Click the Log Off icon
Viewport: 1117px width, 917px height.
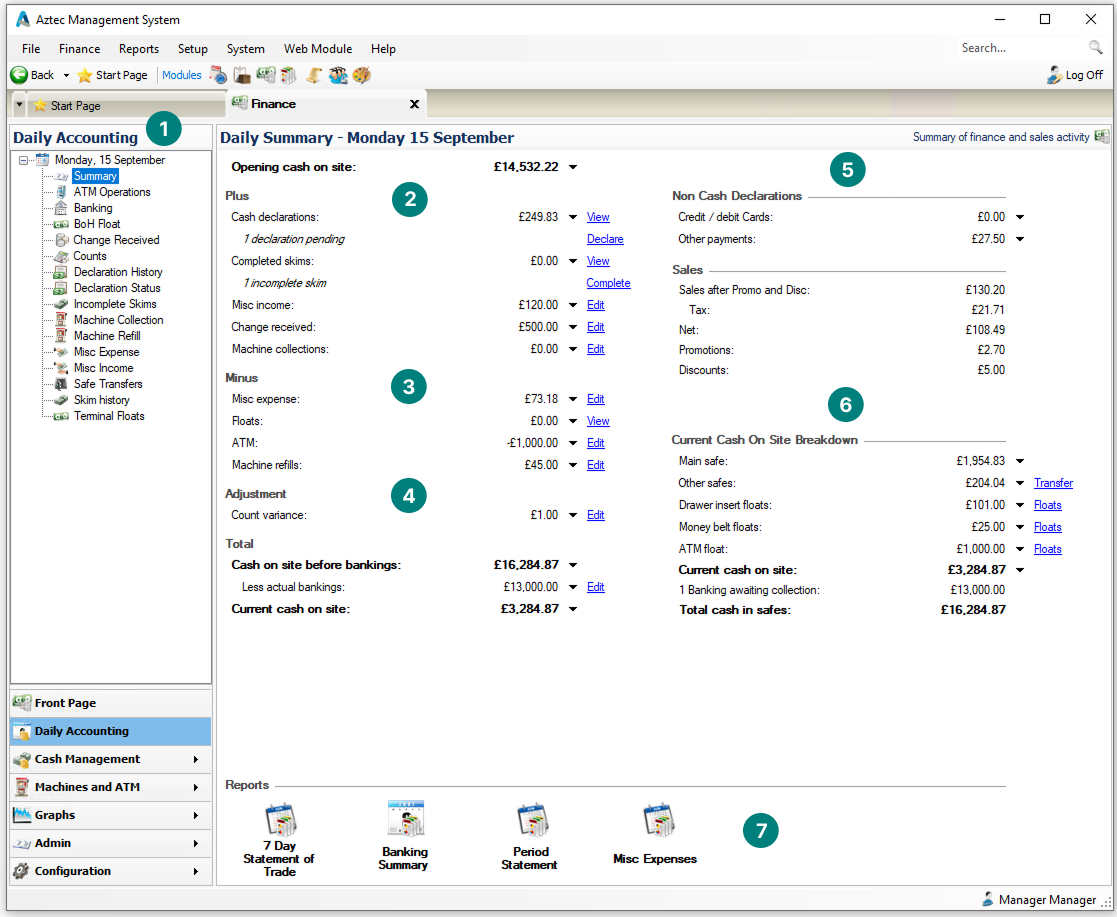coord(1054,75)
